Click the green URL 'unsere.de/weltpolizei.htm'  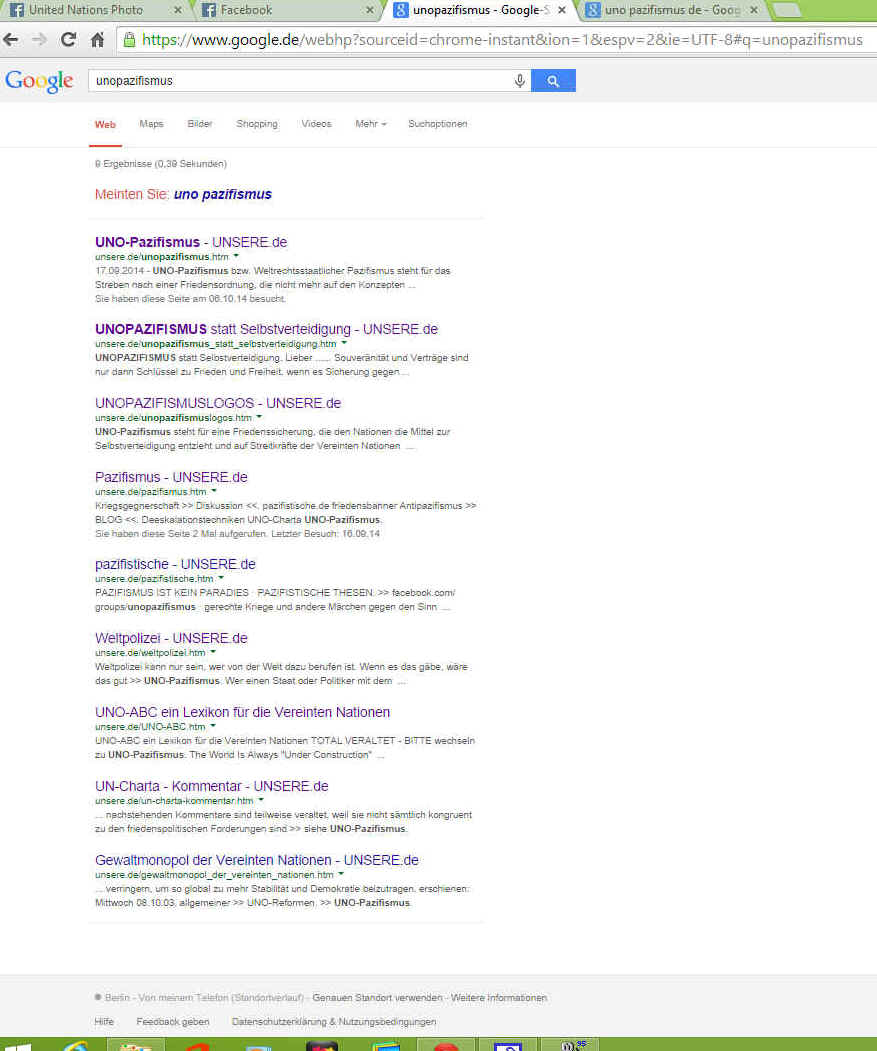pyautogui.click(x=150, y=653)
